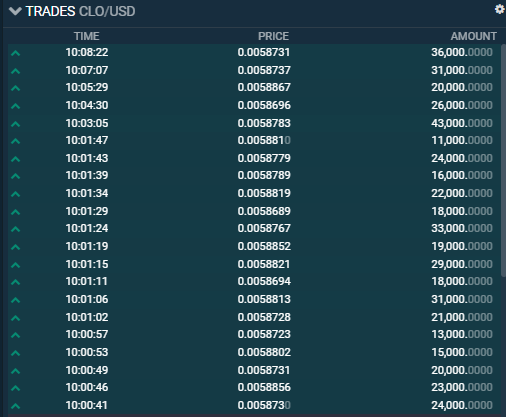Select price 0.0058783

pos(264,123)
